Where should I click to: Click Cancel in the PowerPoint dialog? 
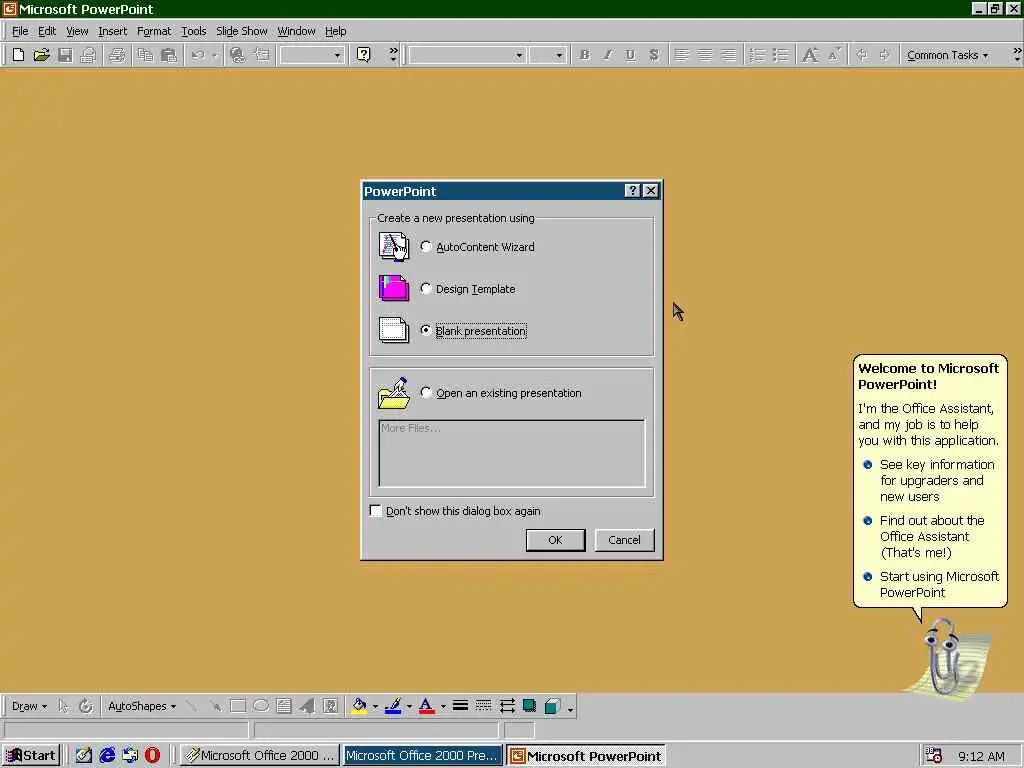[x=624, y=540]
